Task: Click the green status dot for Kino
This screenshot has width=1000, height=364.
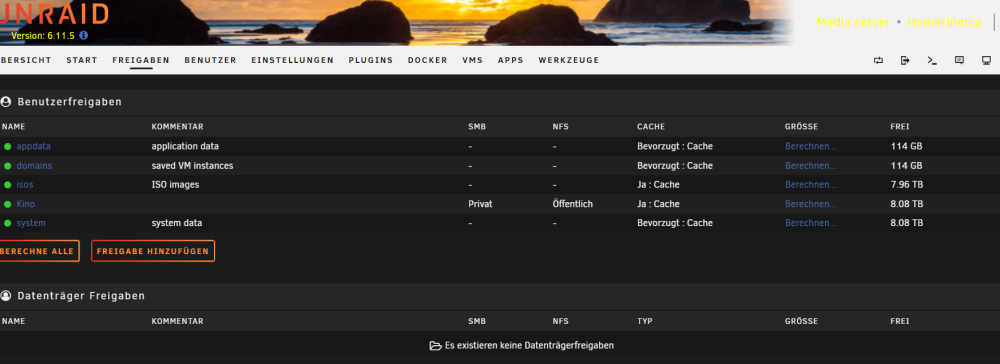Action: [x=8, y=204]
